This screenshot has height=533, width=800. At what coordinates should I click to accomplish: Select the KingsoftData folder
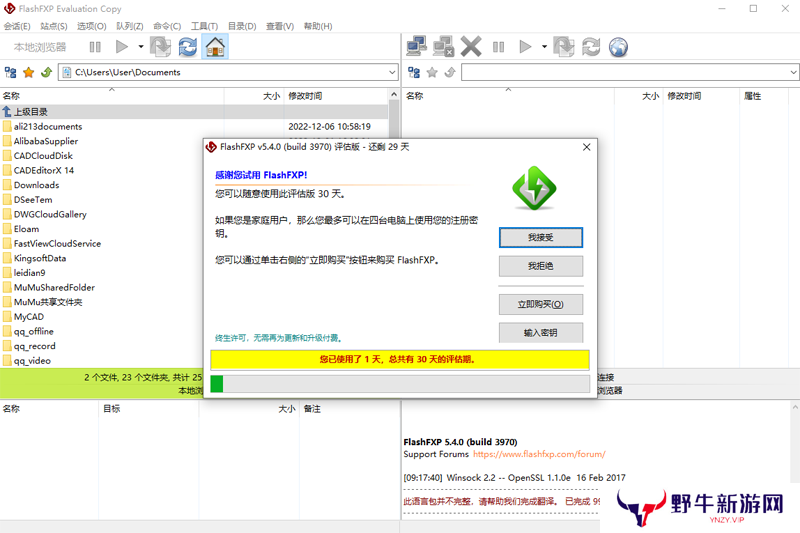40,258
